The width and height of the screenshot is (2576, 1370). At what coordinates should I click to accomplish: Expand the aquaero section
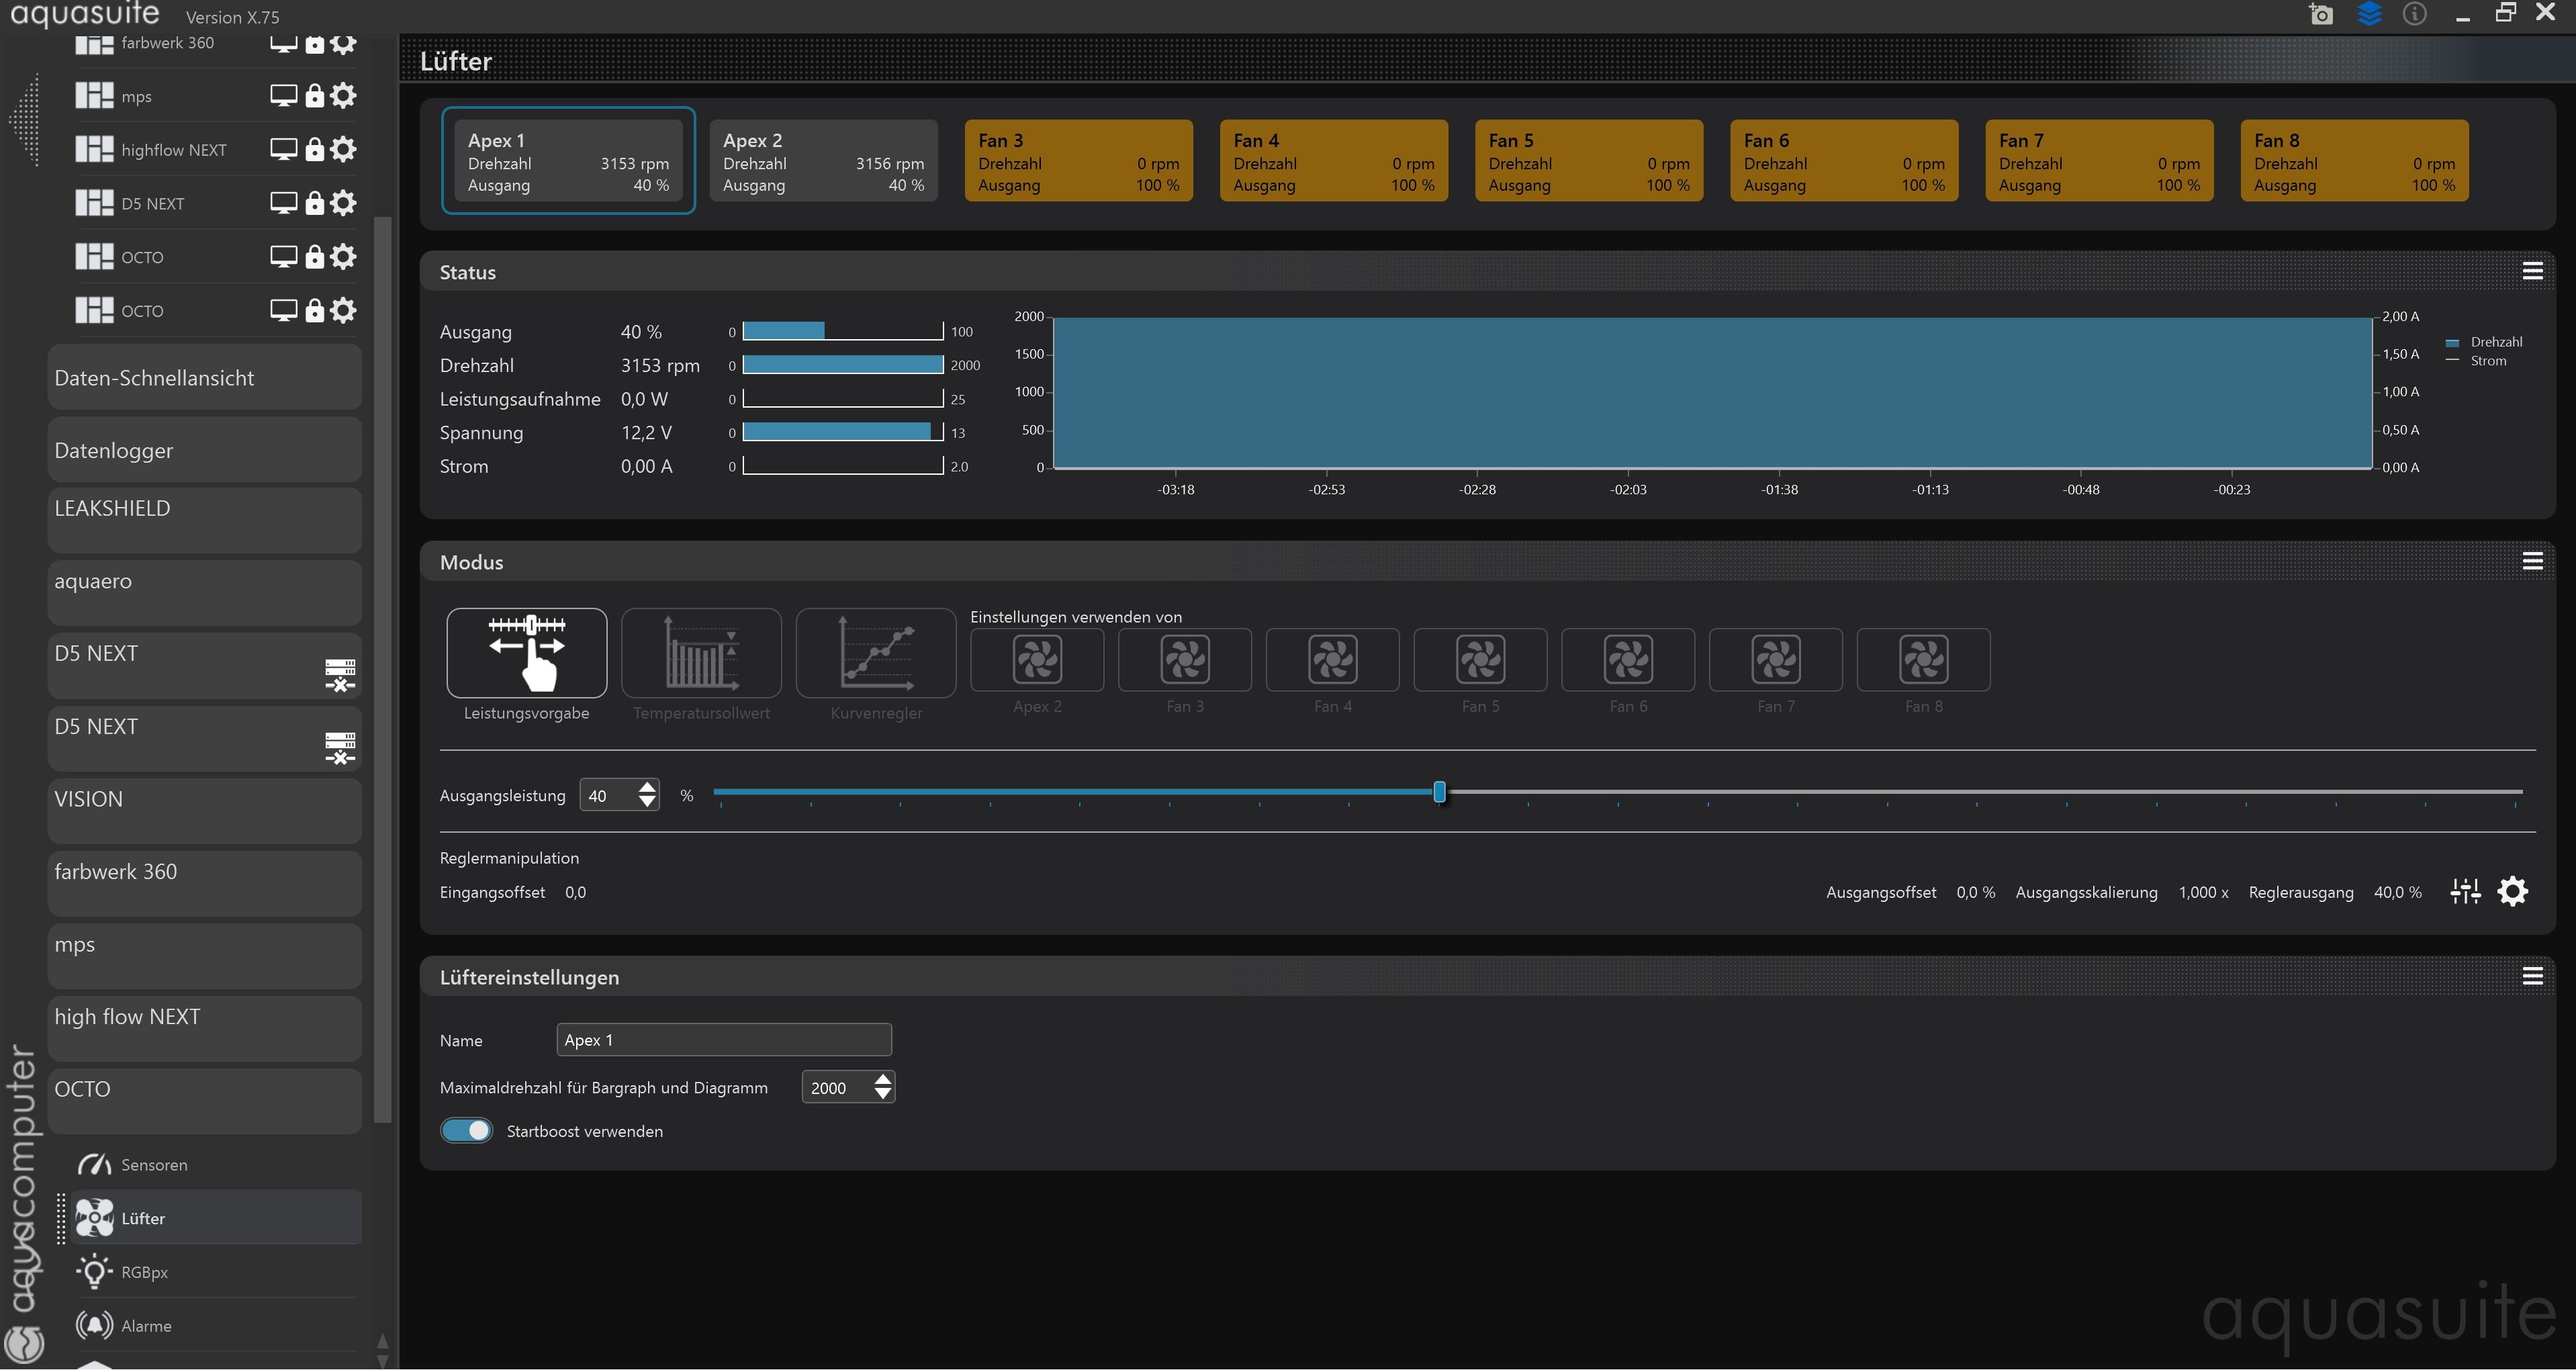(204, 593)
